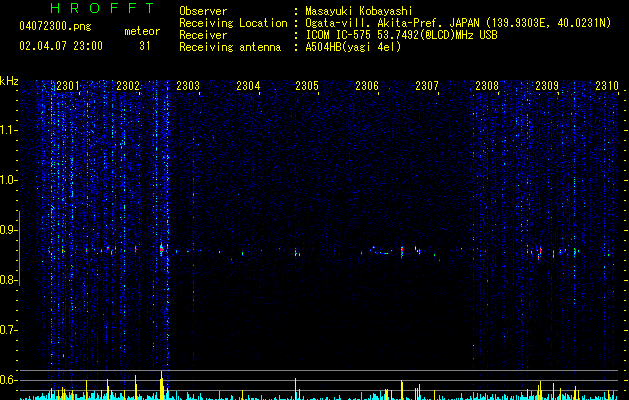This screenshot has width=629, height=400.
Task: Click the red meteor echo between 2306 and 2307
Action: point(402,252)
